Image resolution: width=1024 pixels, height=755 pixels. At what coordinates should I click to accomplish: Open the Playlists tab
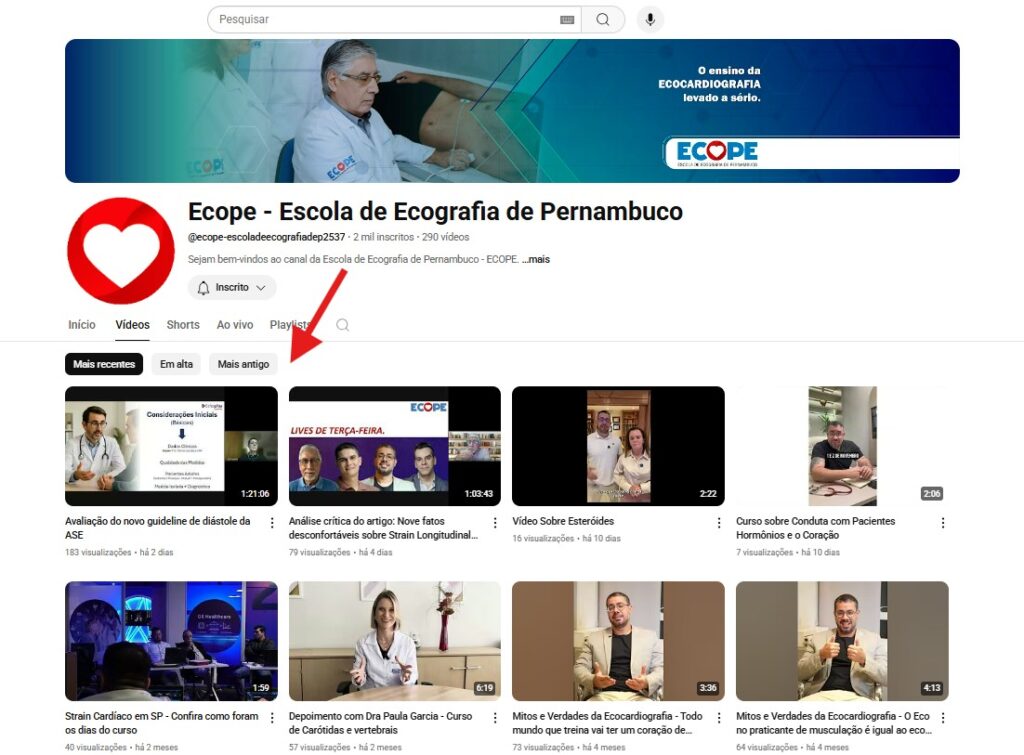click(x=290, y=325)
